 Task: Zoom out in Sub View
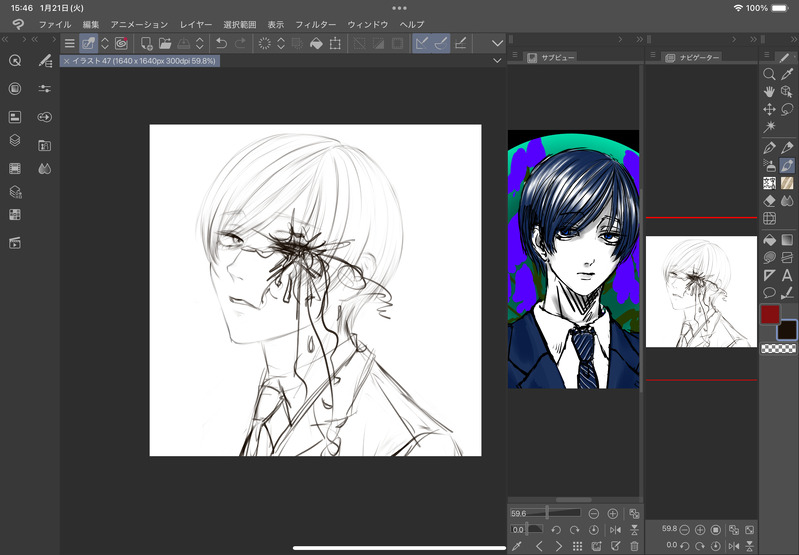[594, 514]
